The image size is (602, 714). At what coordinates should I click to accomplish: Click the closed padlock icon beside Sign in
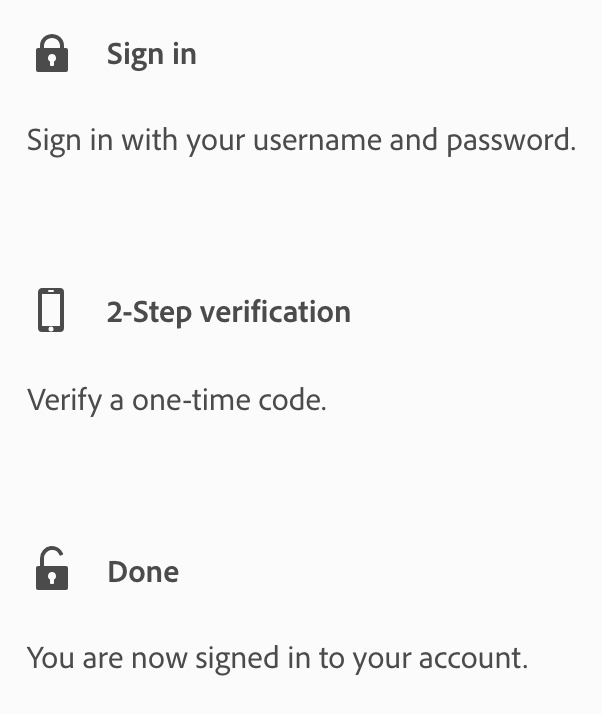pos(52,54)
